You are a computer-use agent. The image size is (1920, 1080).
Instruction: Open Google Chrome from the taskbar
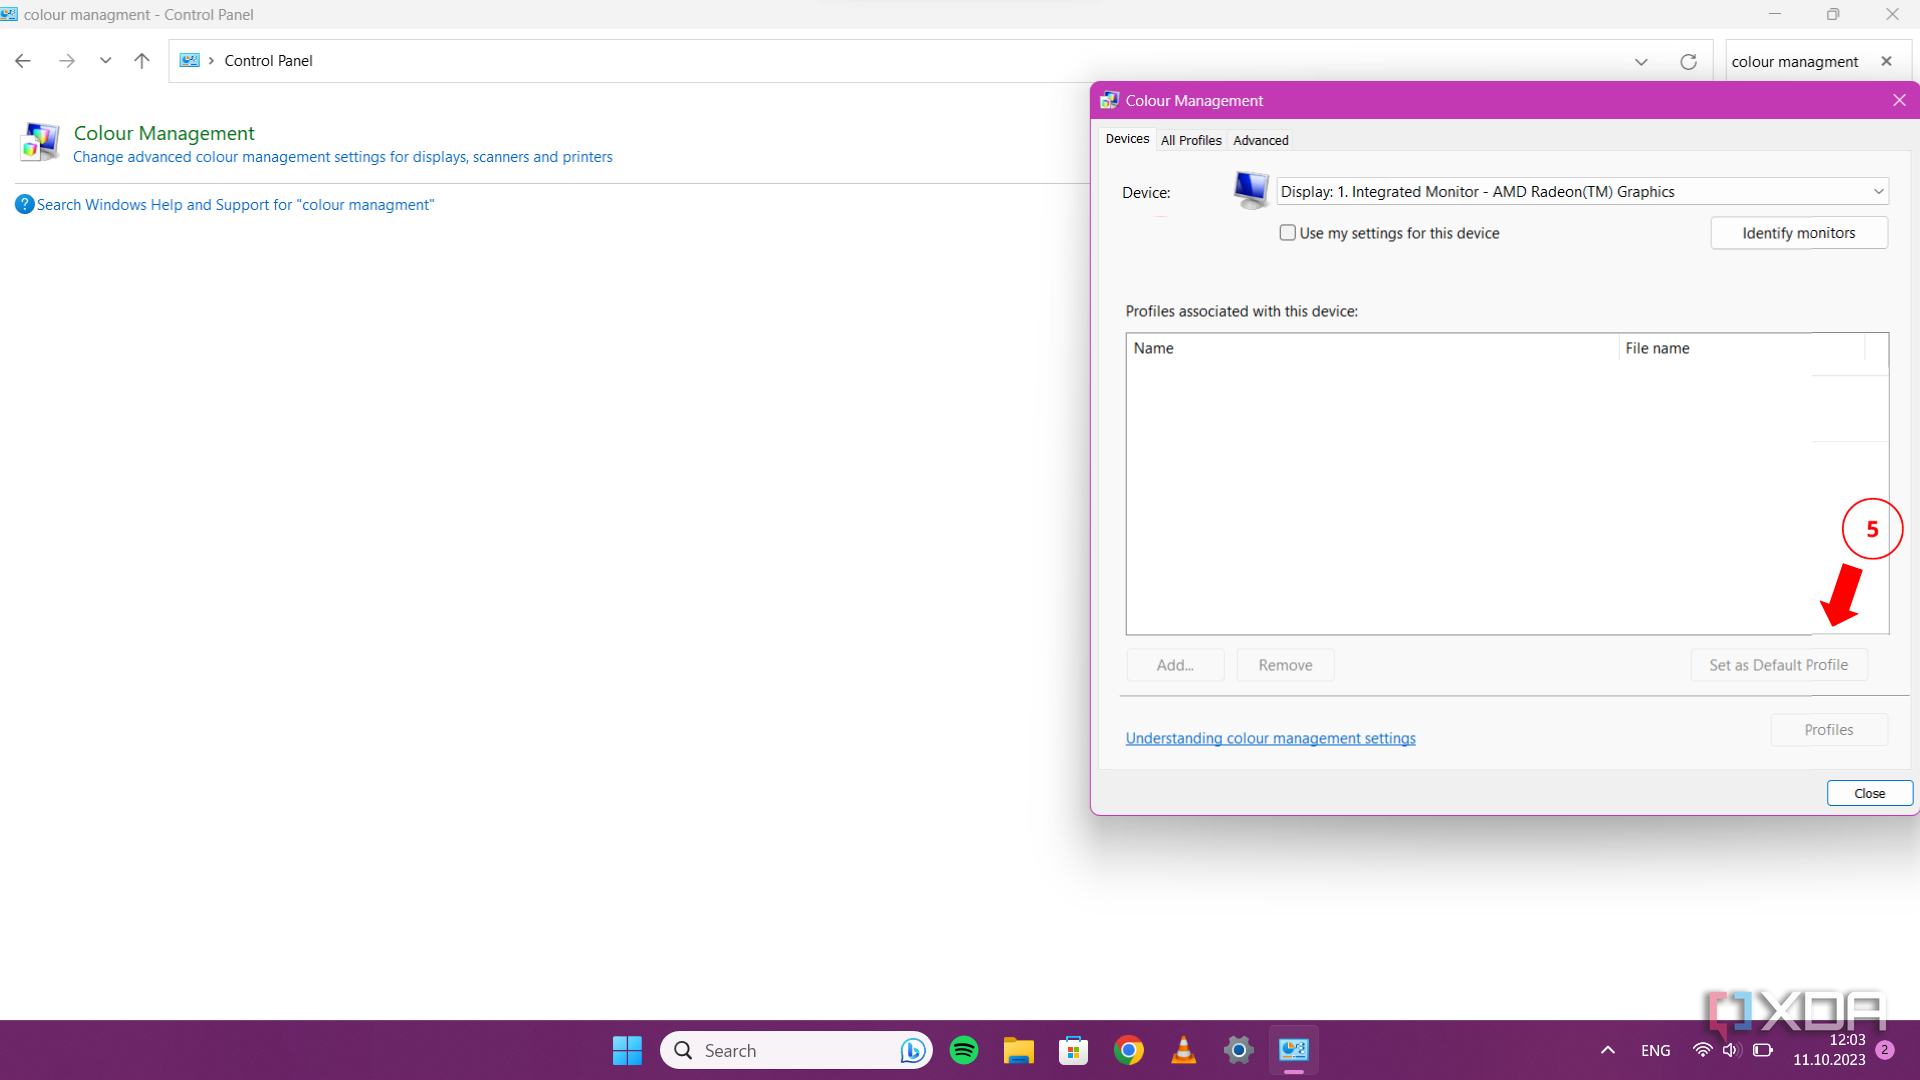pos(1128,1050)
